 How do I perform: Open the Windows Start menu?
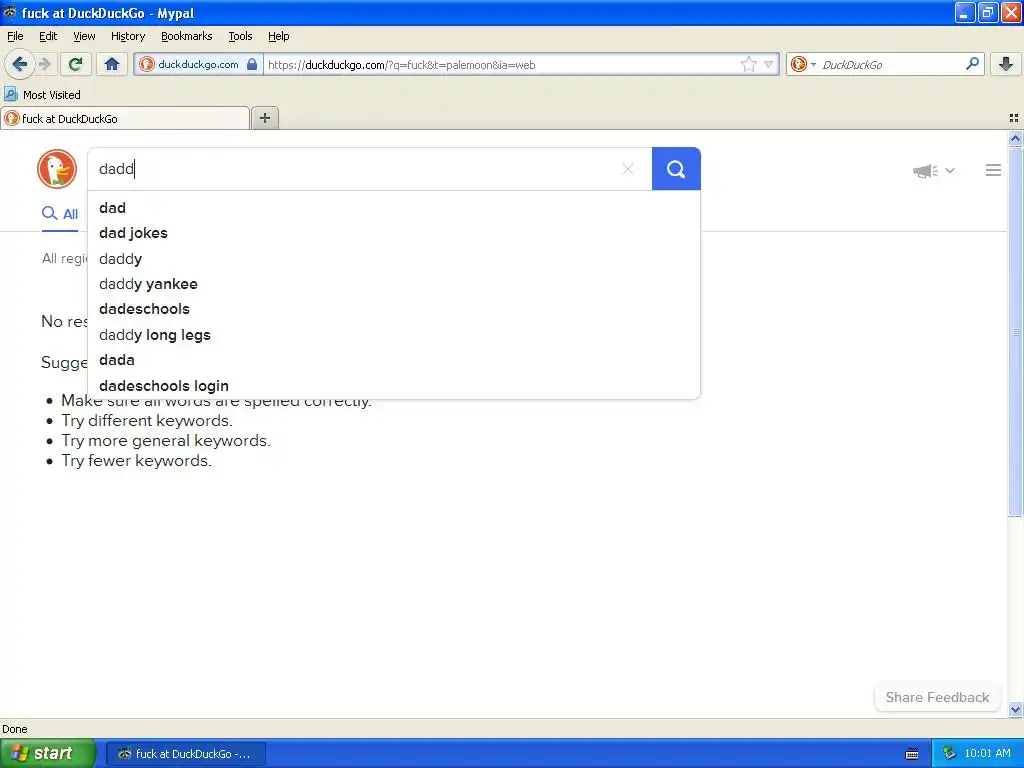coord(47,754)
